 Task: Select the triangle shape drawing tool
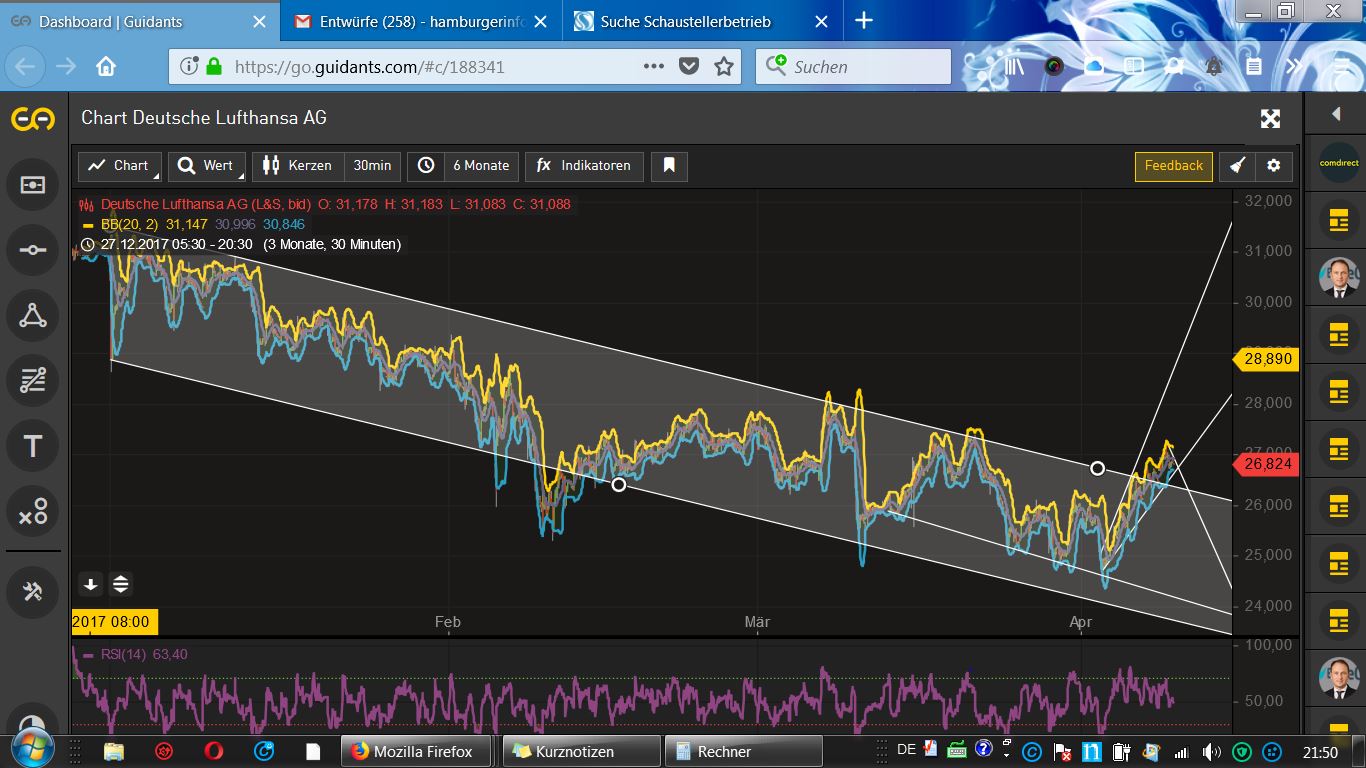33,316
